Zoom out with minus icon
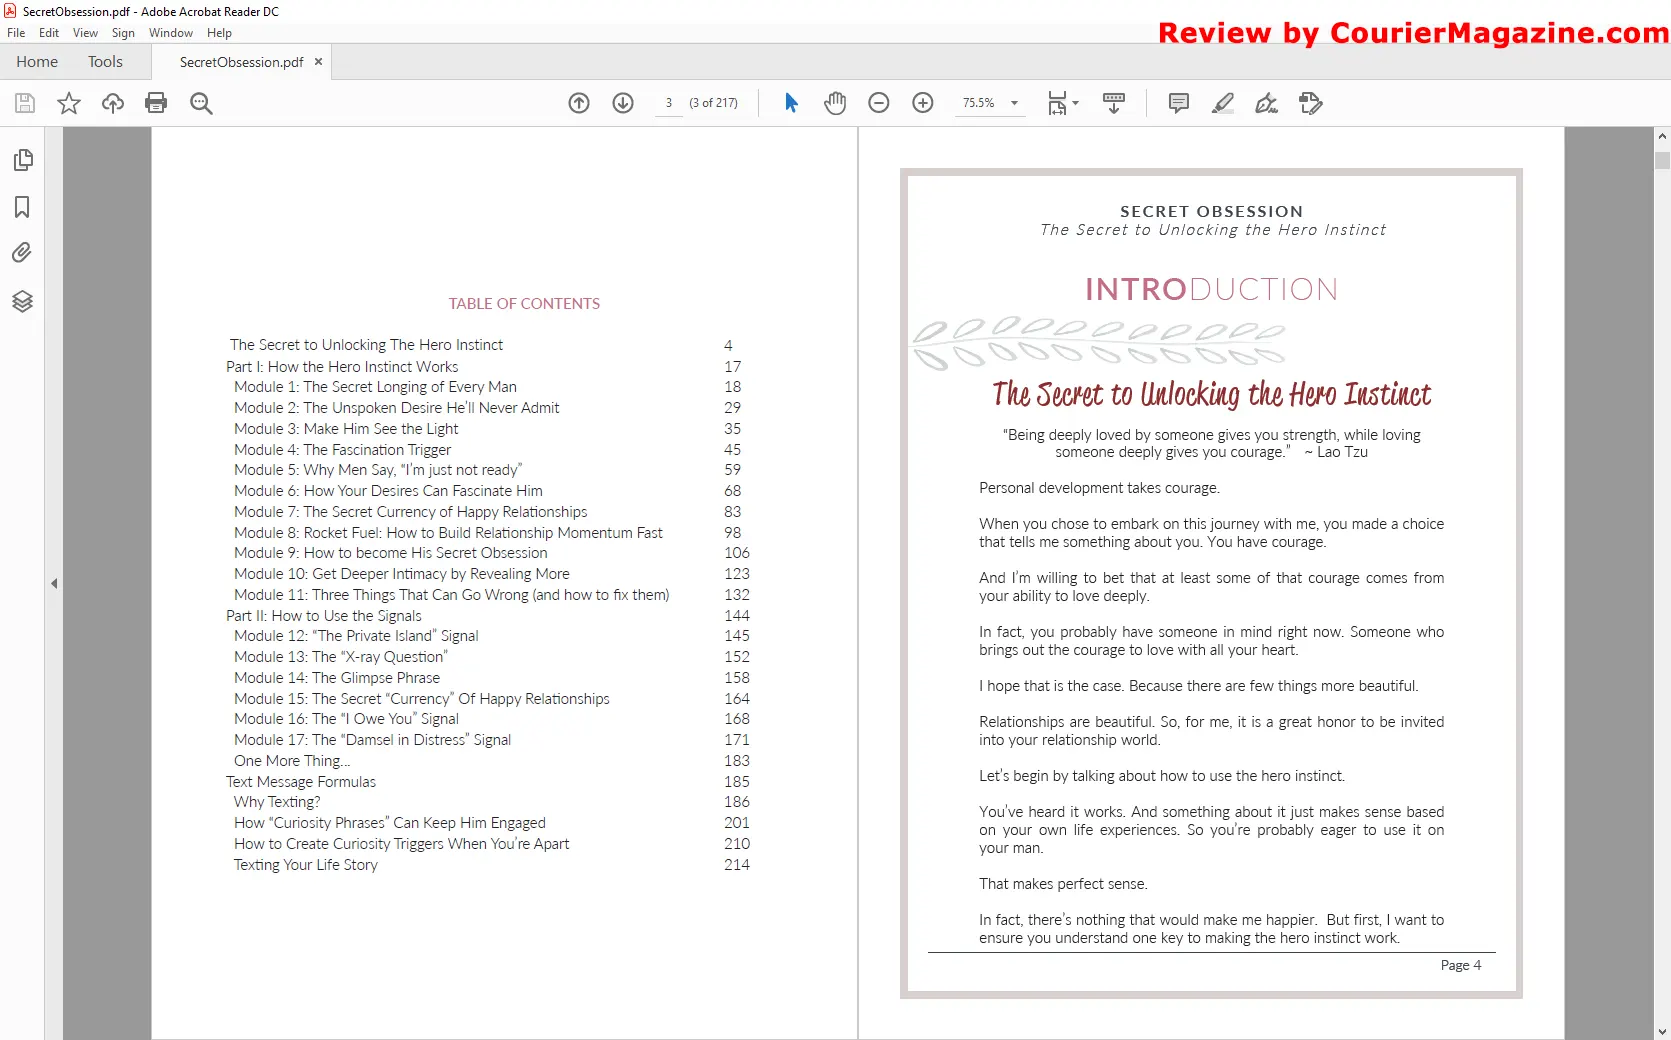Image resolution: width=1671 pixels, height=1040 pixels. click(x=879, y=103)
